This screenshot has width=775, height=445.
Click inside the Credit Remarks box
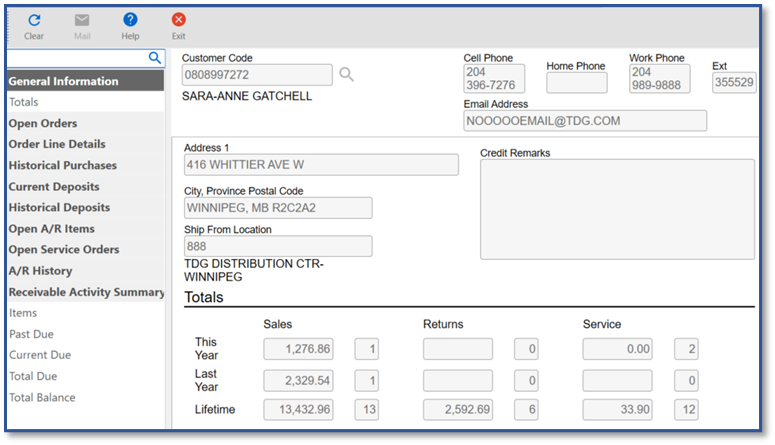tap(617, 209)
